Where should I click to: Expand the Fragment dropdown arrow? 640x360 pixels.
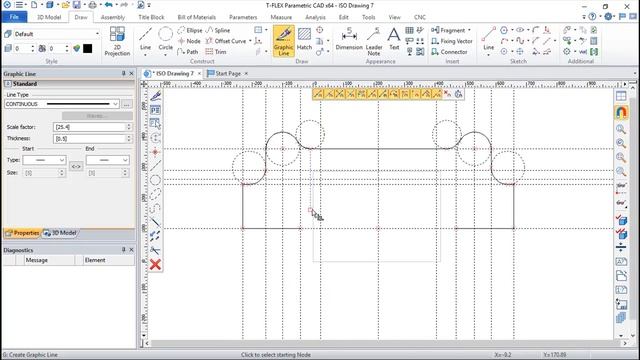[x=469, y=30]
